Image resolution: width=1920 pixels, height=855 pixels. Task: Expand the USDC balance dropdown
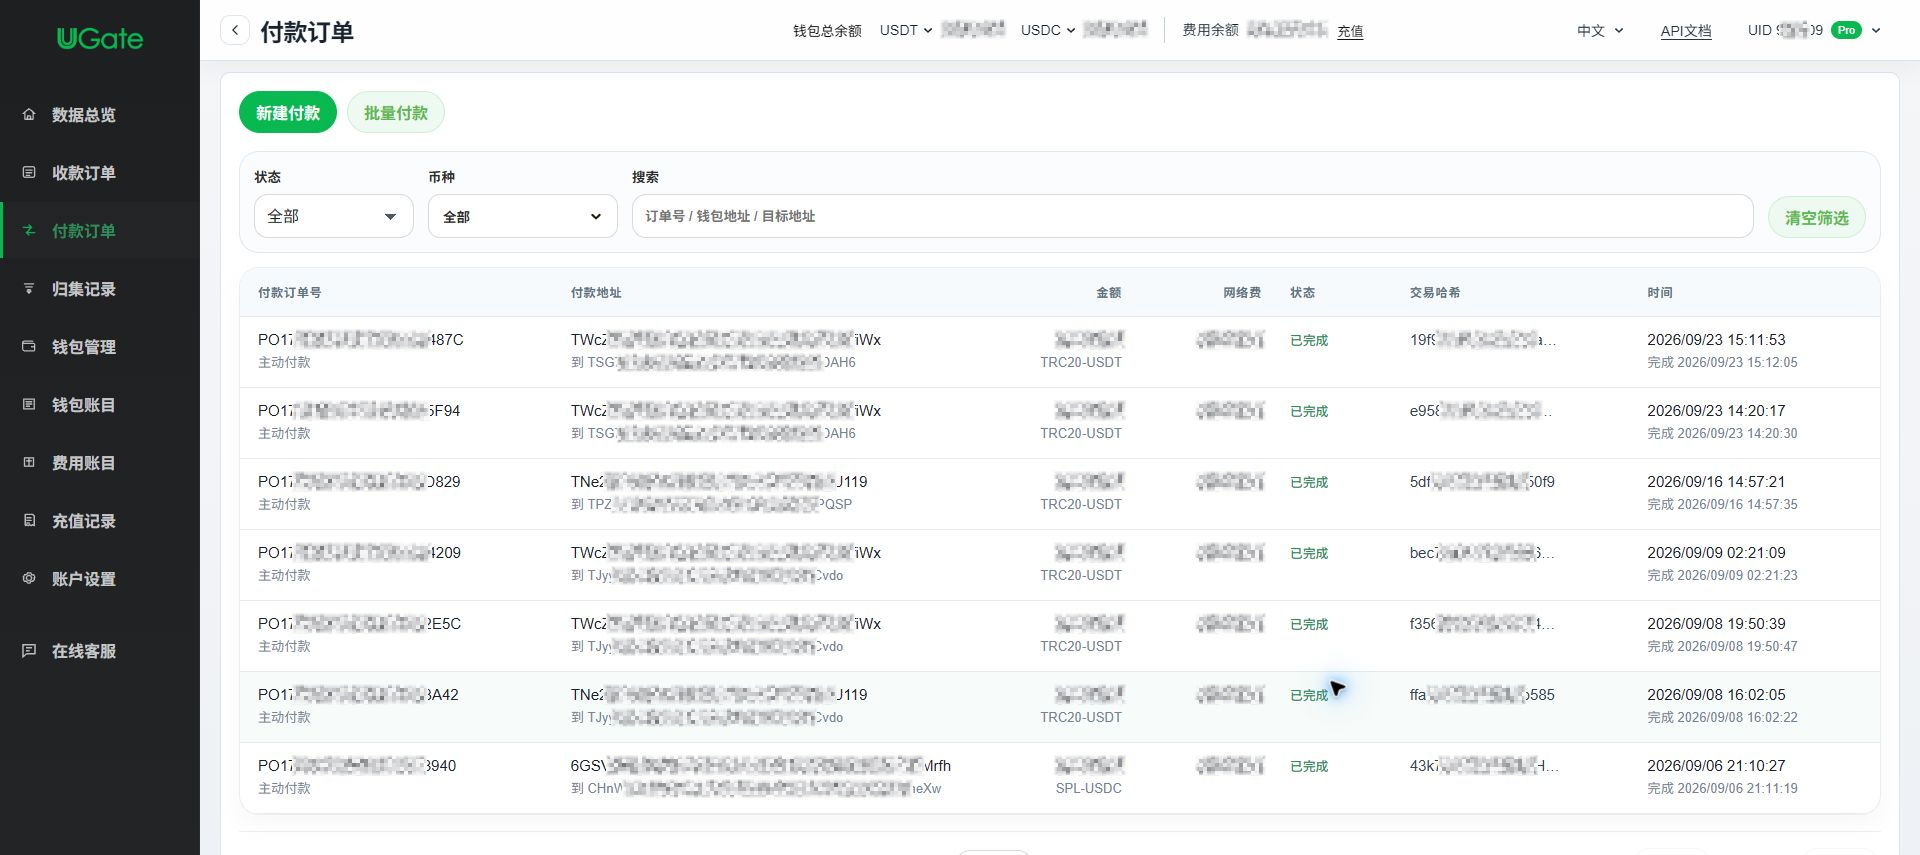click(1048, 30)
